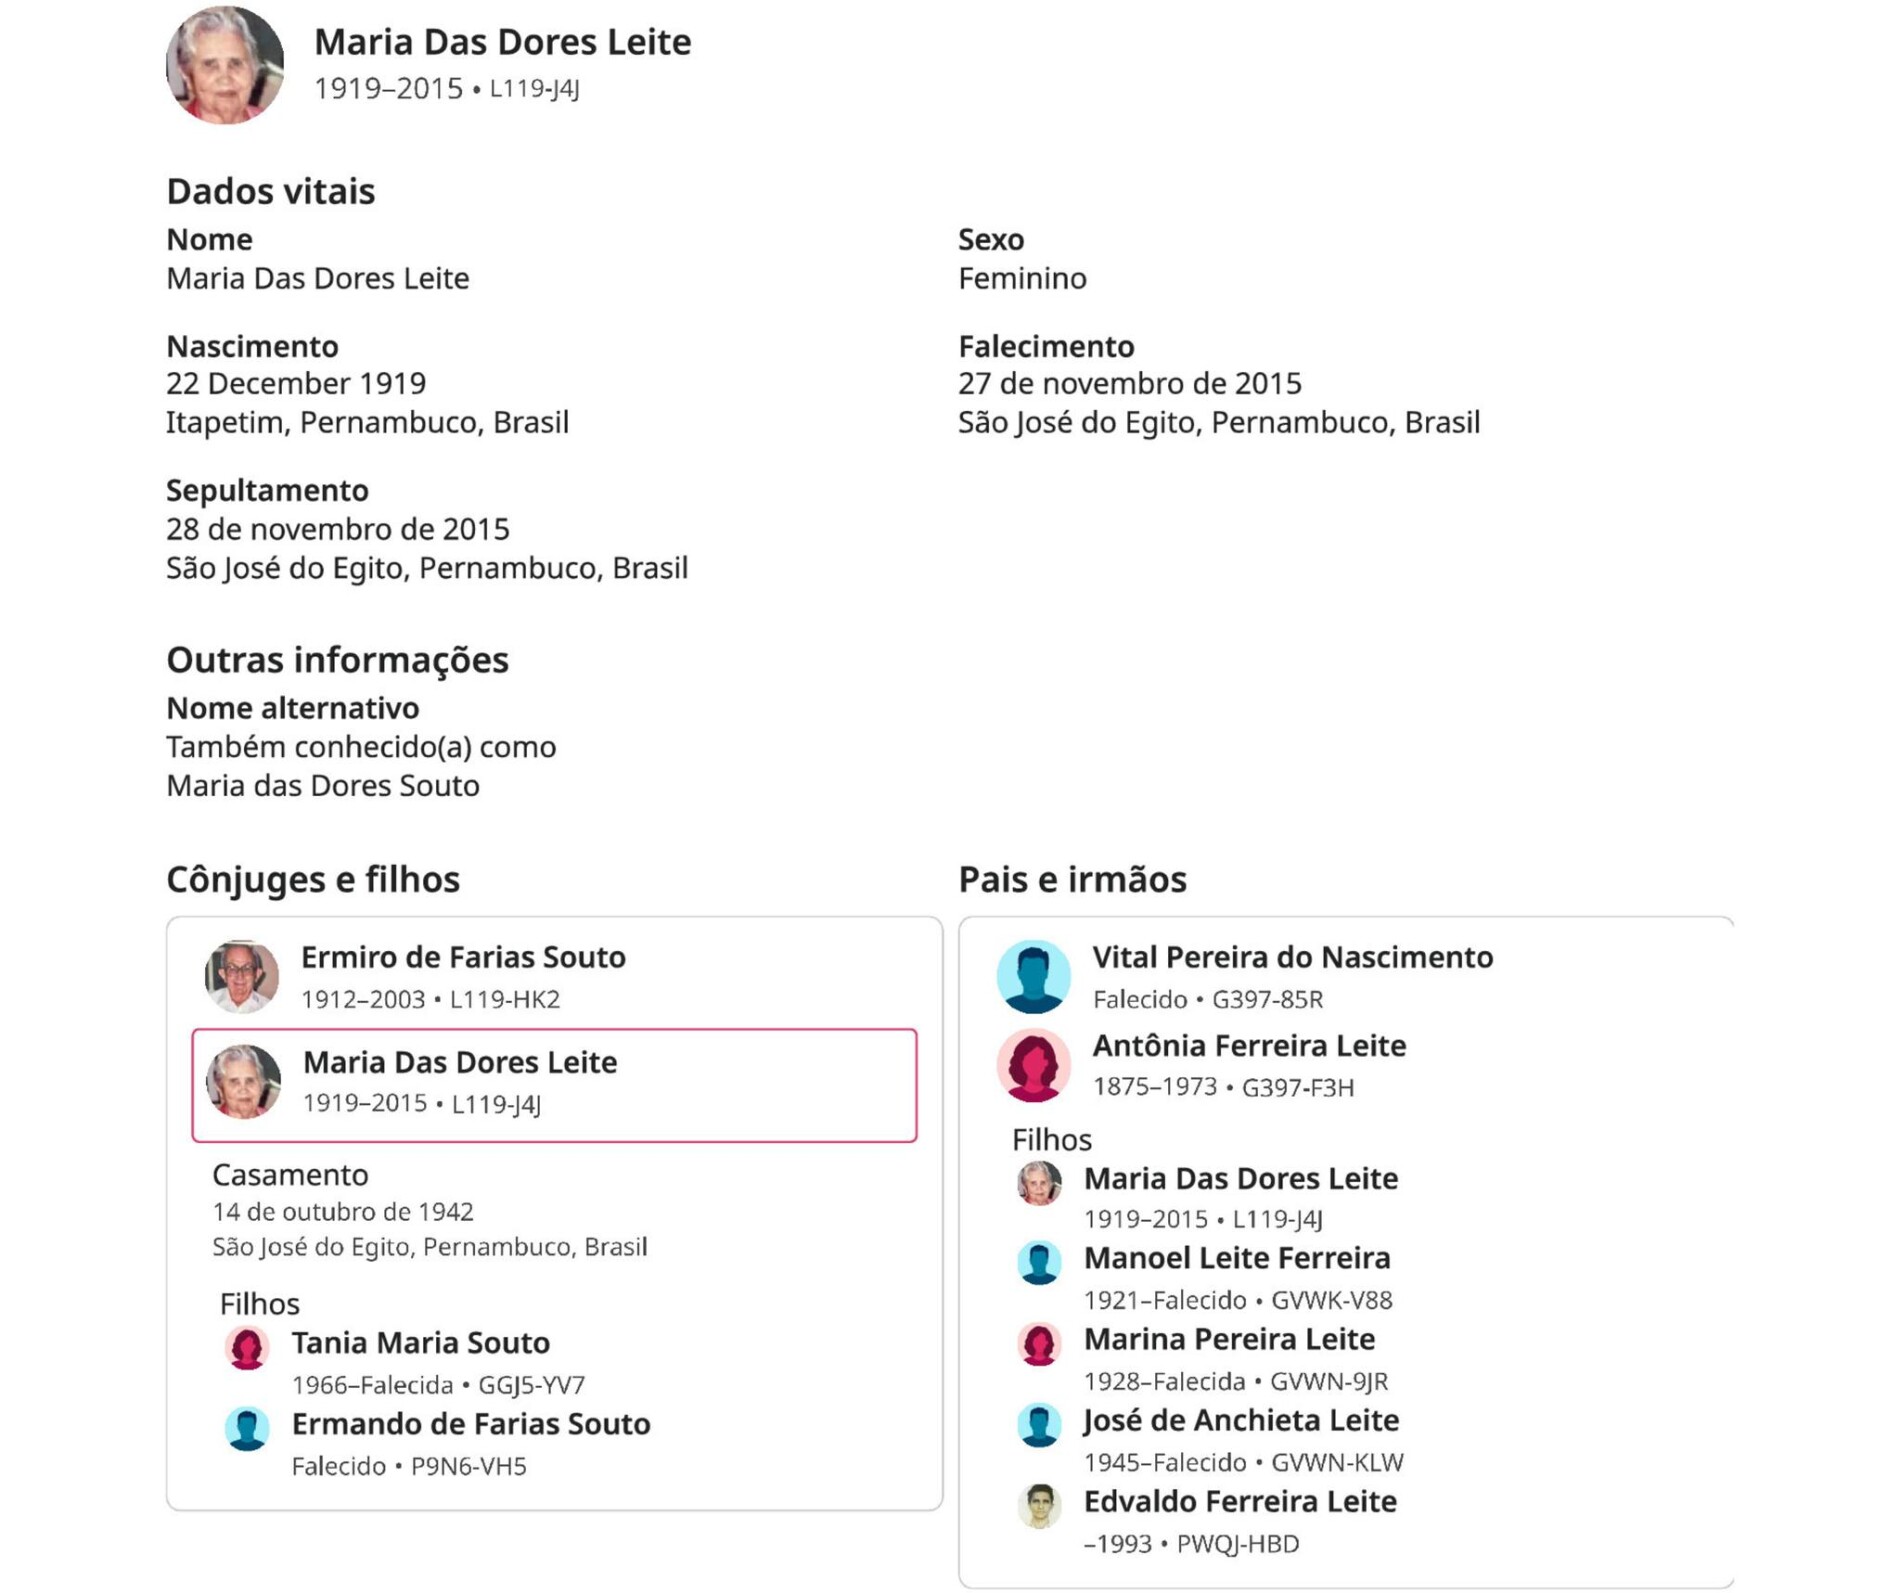Select José de Anchieta Leite's name

tap(1241, 1419)
